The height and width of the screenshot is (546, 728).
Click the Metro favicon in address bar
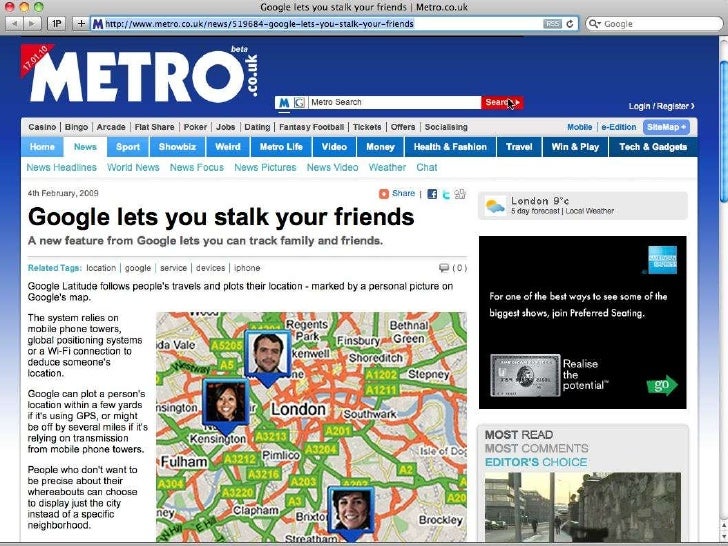click(x=98, y=24)
